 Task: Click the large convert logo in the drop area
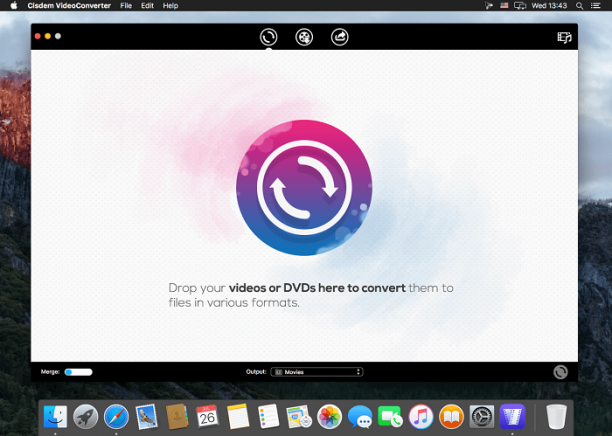(x=304, y=187)
